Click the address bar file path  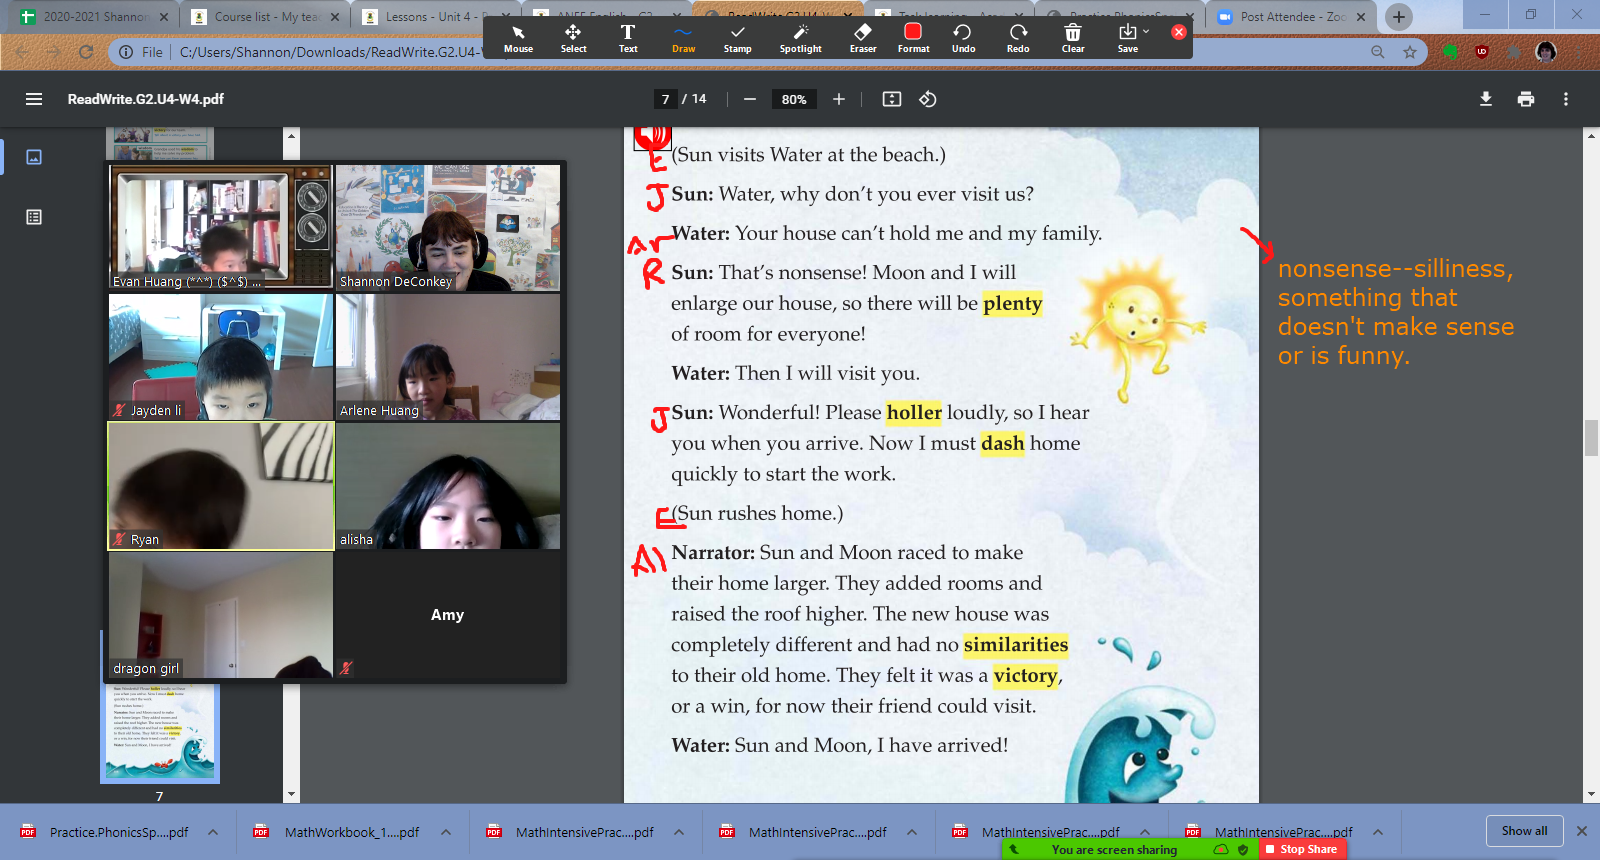(330, 52)
